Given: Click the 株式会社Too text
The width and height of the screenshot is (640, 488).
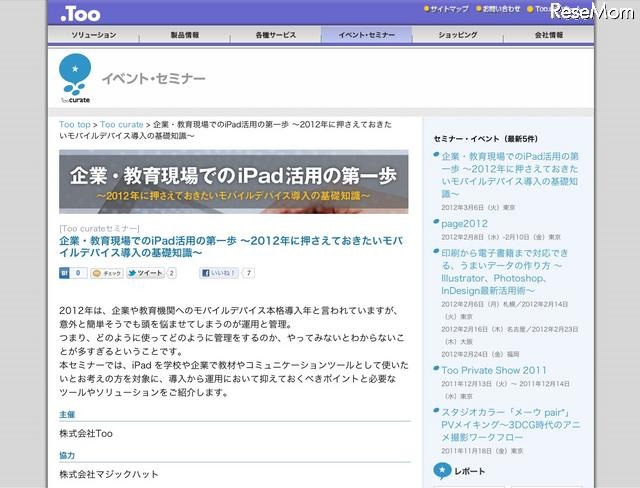Looking at the screenshot, I should coord(86,433).
